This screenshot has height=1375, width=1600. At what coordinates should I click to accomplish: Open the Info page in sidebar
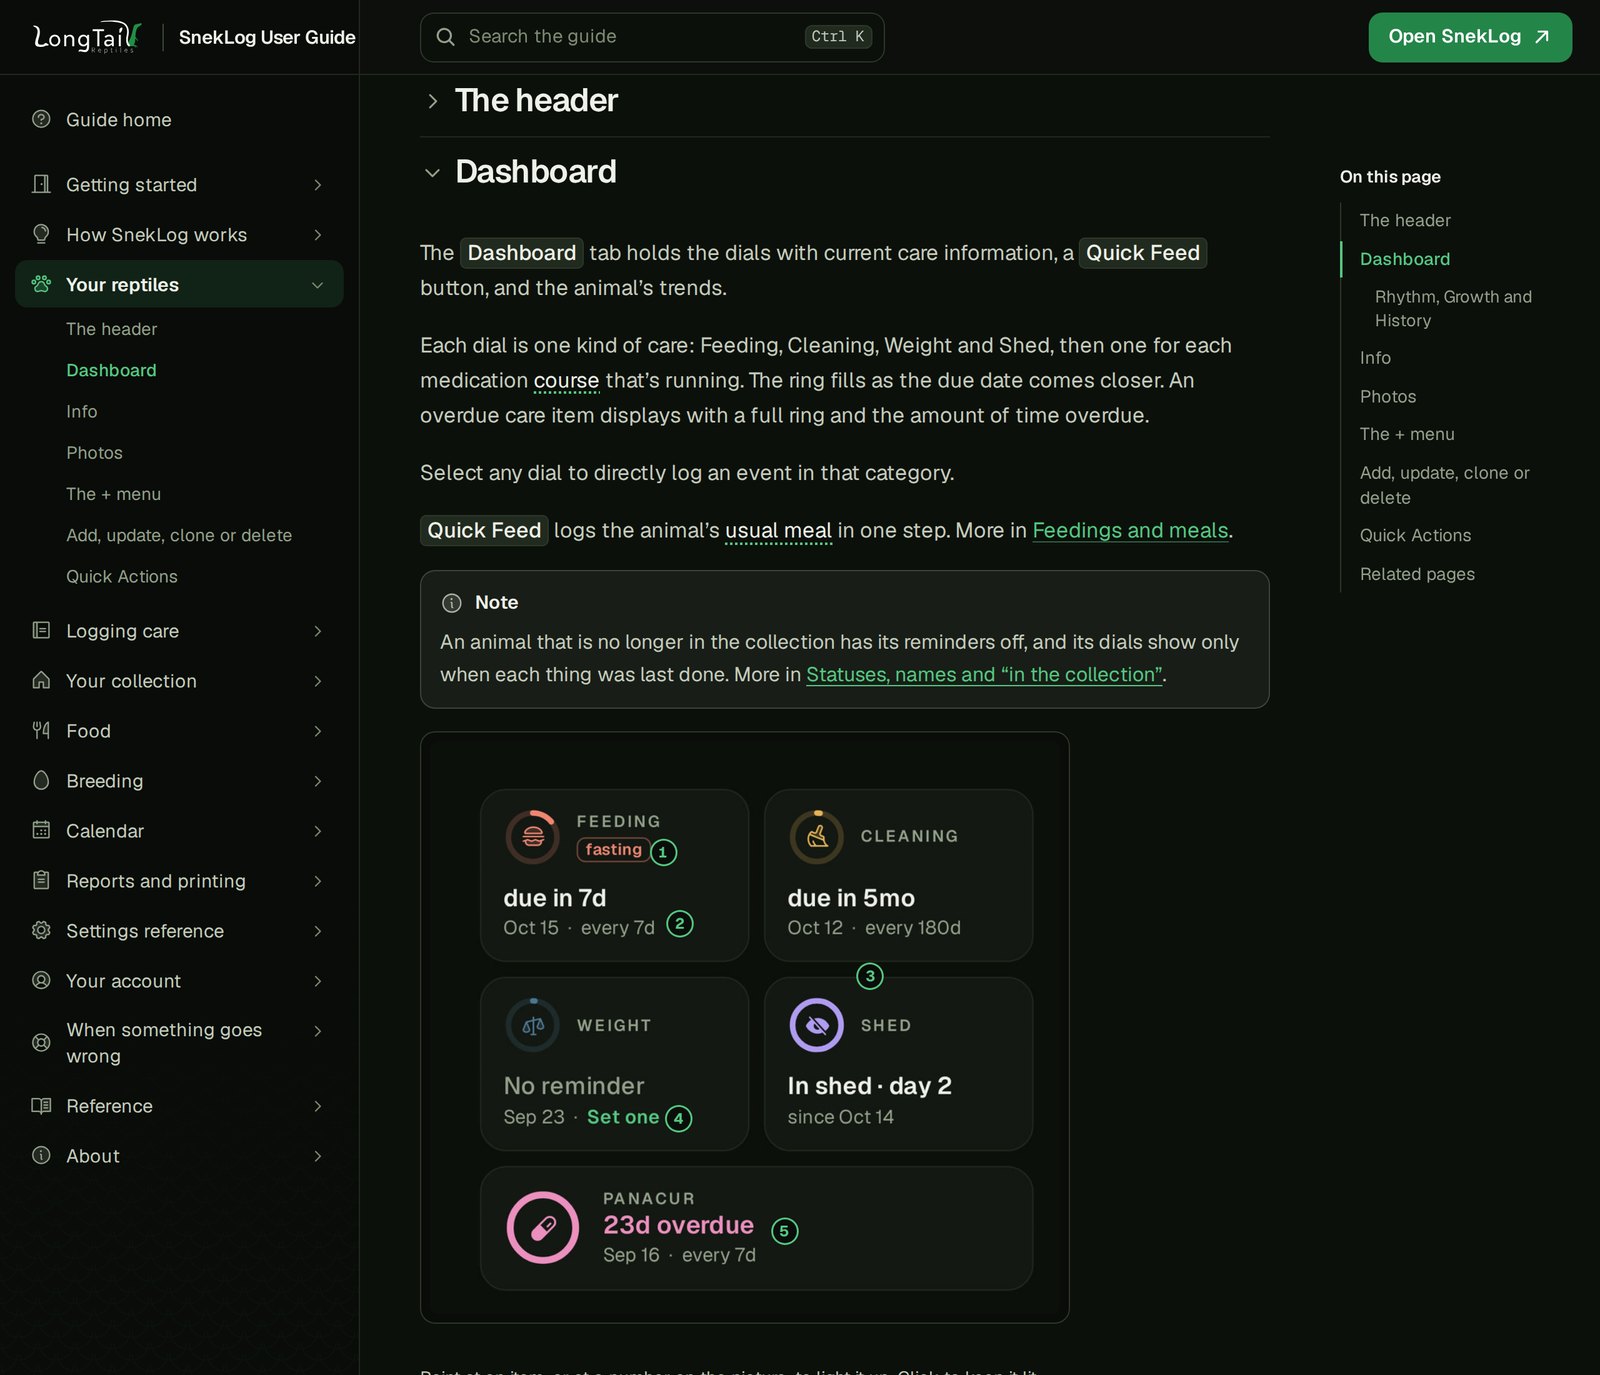pyautogui.click(x=82, y=411)
